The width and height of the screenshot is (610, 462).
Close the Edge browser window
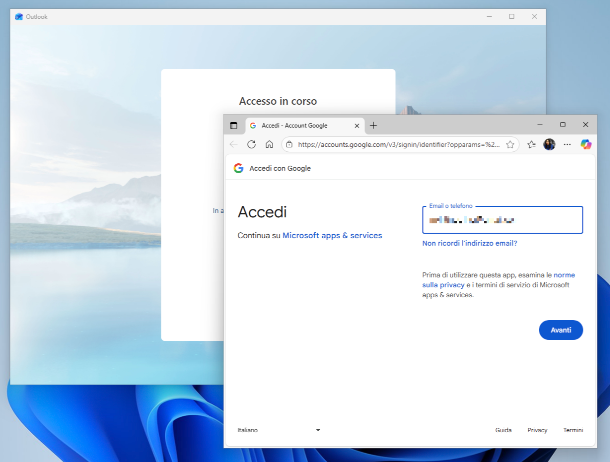585,124
